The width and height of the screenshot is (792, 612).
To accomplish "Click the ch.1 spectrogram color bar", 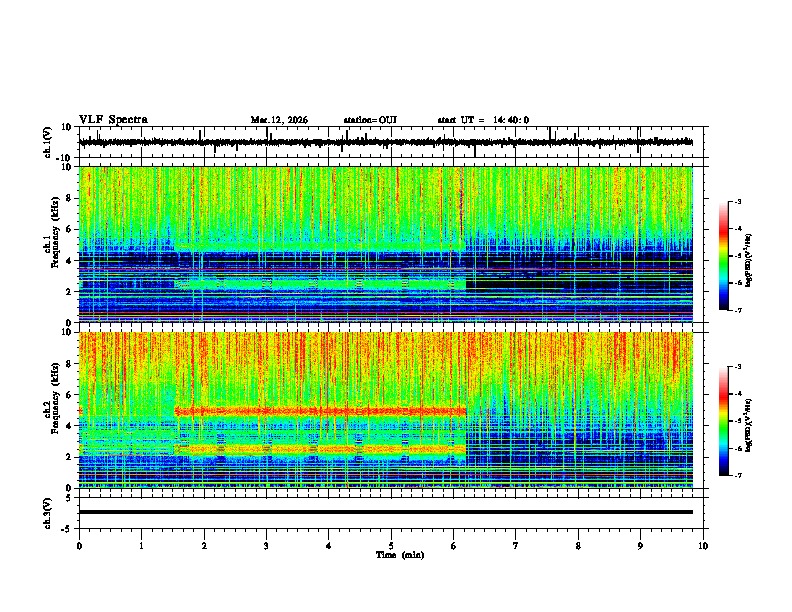I will click(x=723, y=256).
